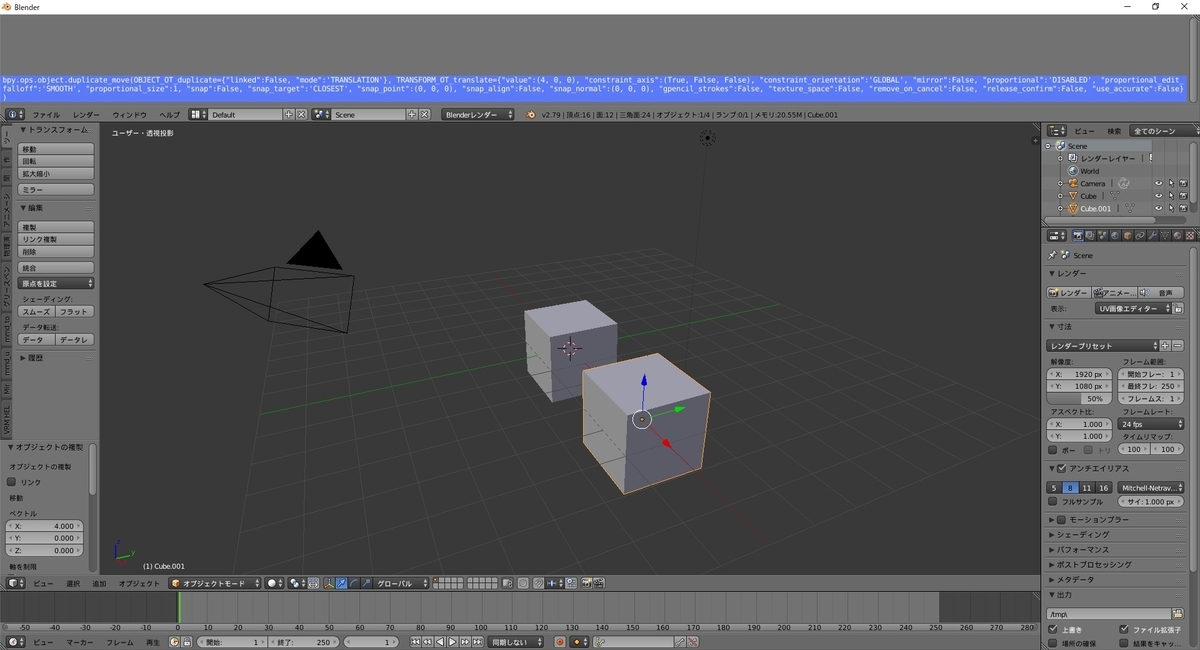This screenshot has width=1200, height=650.
Task: Toggle the 上書き checkbox
Action: tap(1052, 630)
